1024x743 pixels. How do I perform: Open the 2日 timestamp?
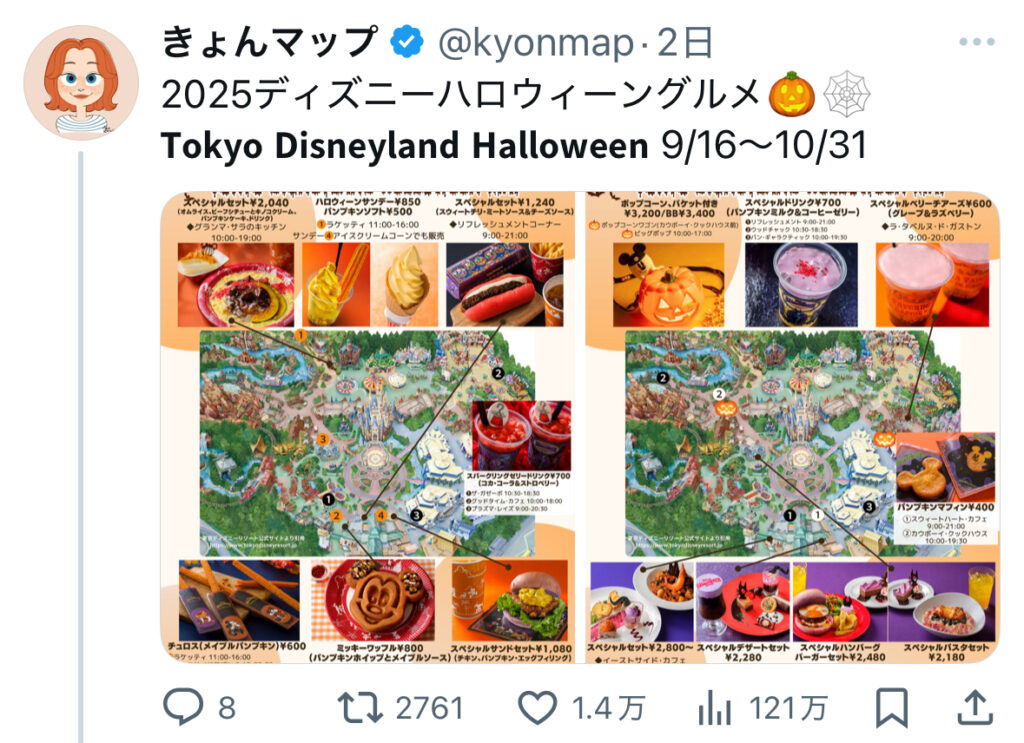tap(684, 42)
